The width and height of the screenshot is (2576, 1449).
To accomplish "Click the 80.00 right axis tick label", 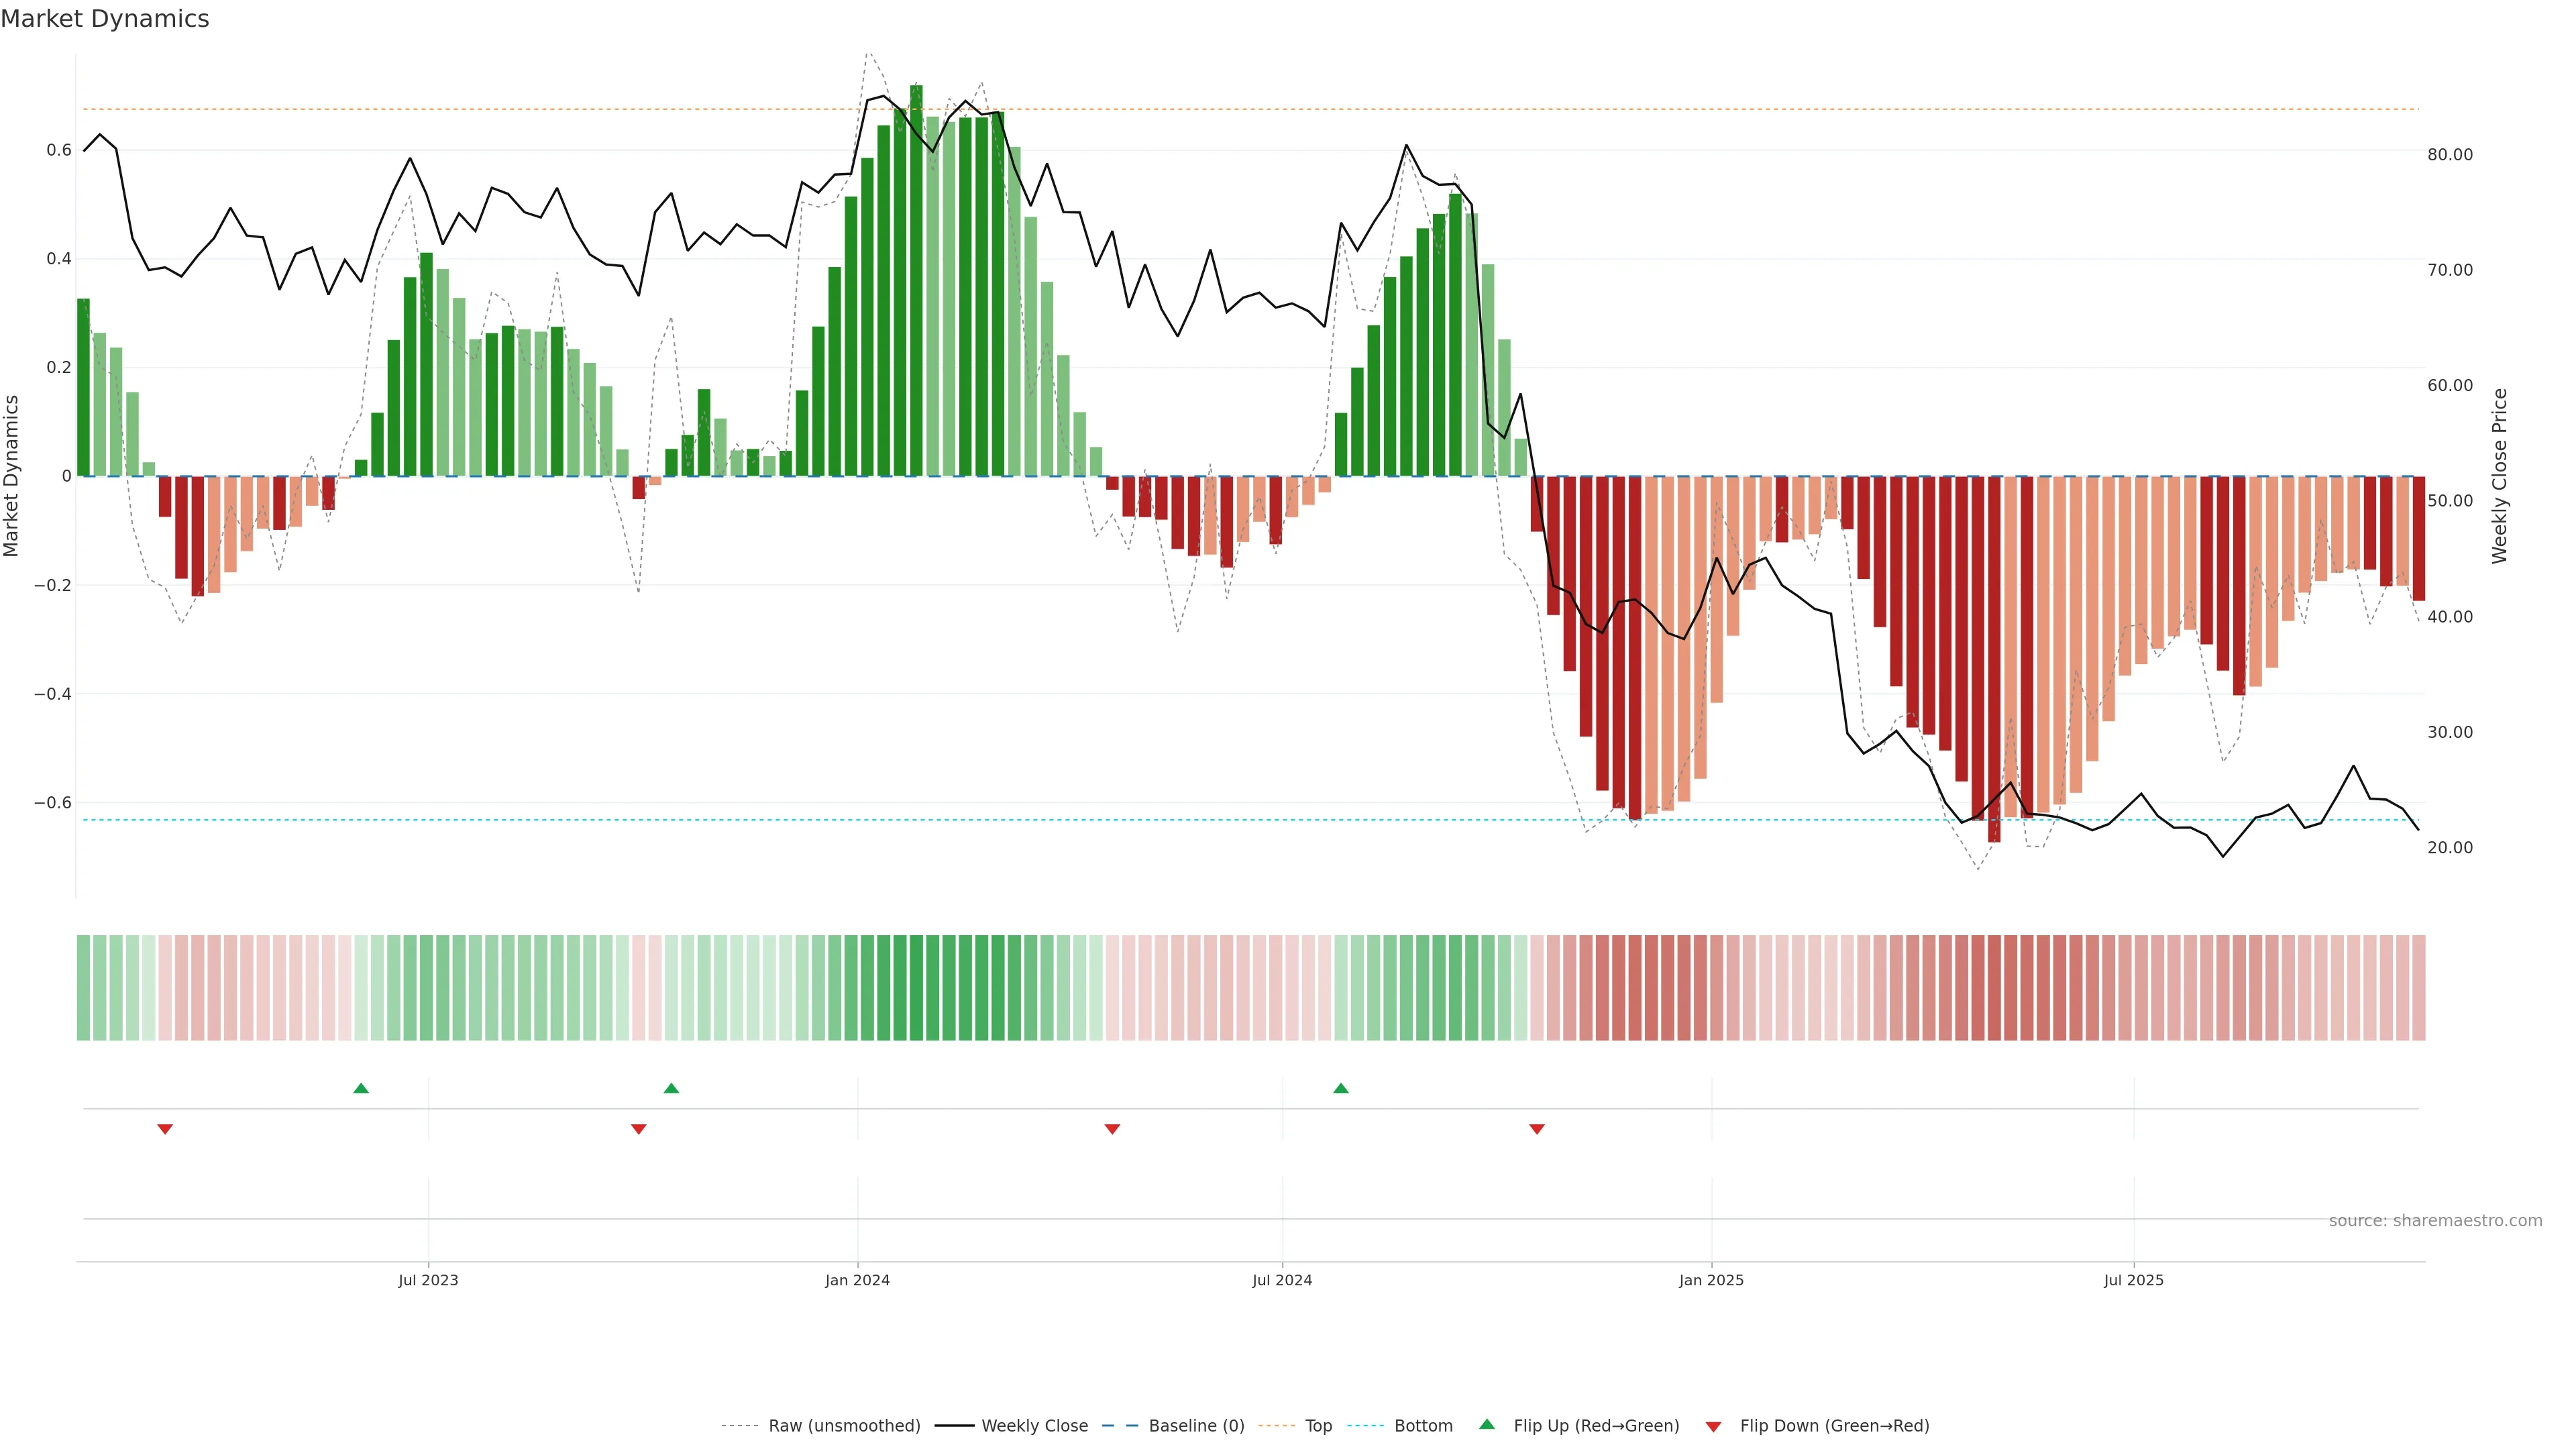I will (x=2449, y=154).
